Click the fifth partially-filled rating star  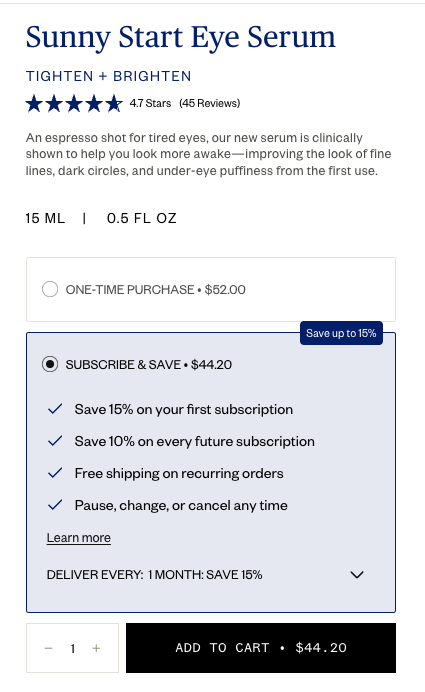(x=114, y=104)
